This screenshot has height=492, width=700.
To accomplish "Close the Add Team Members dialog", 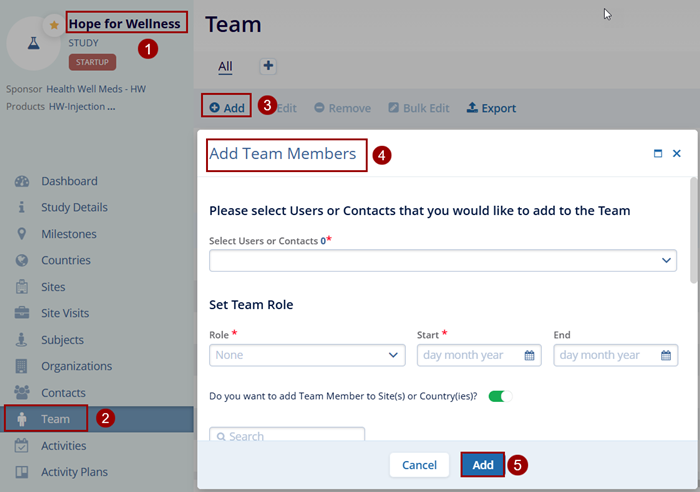I will [x=677, y=154].
